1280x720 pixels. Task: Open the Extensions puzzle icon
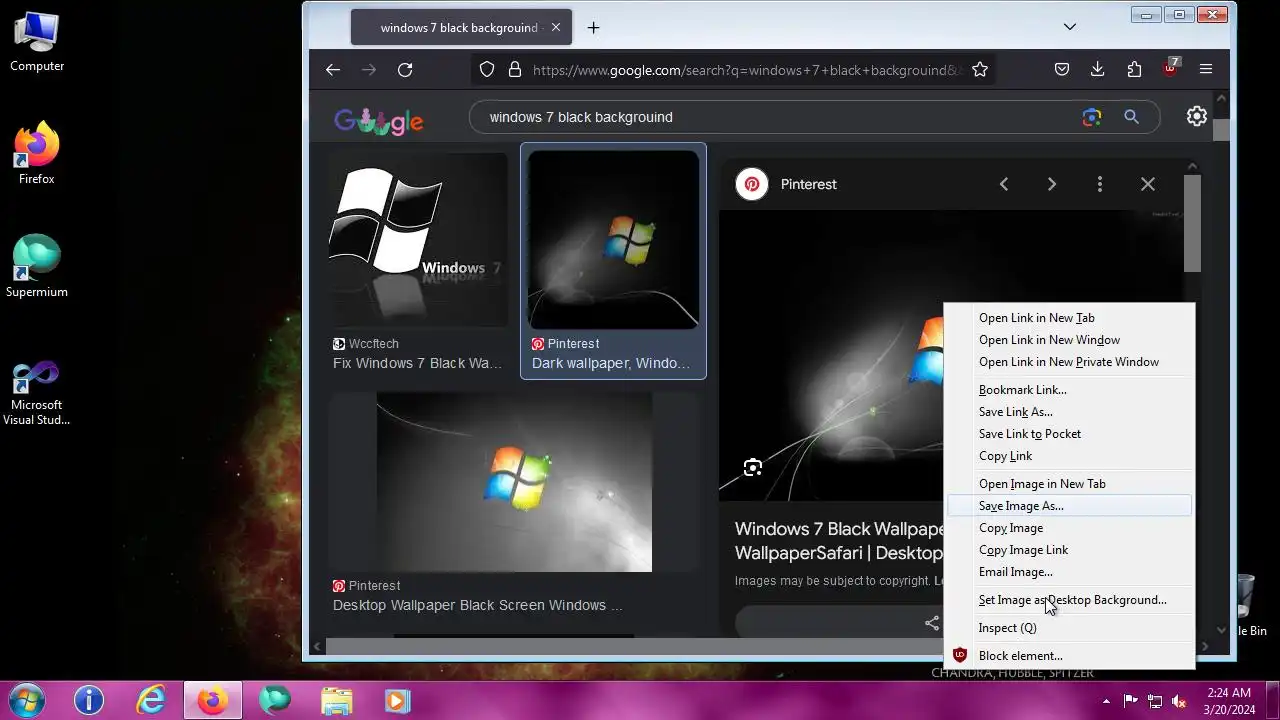coord(1134,70)
